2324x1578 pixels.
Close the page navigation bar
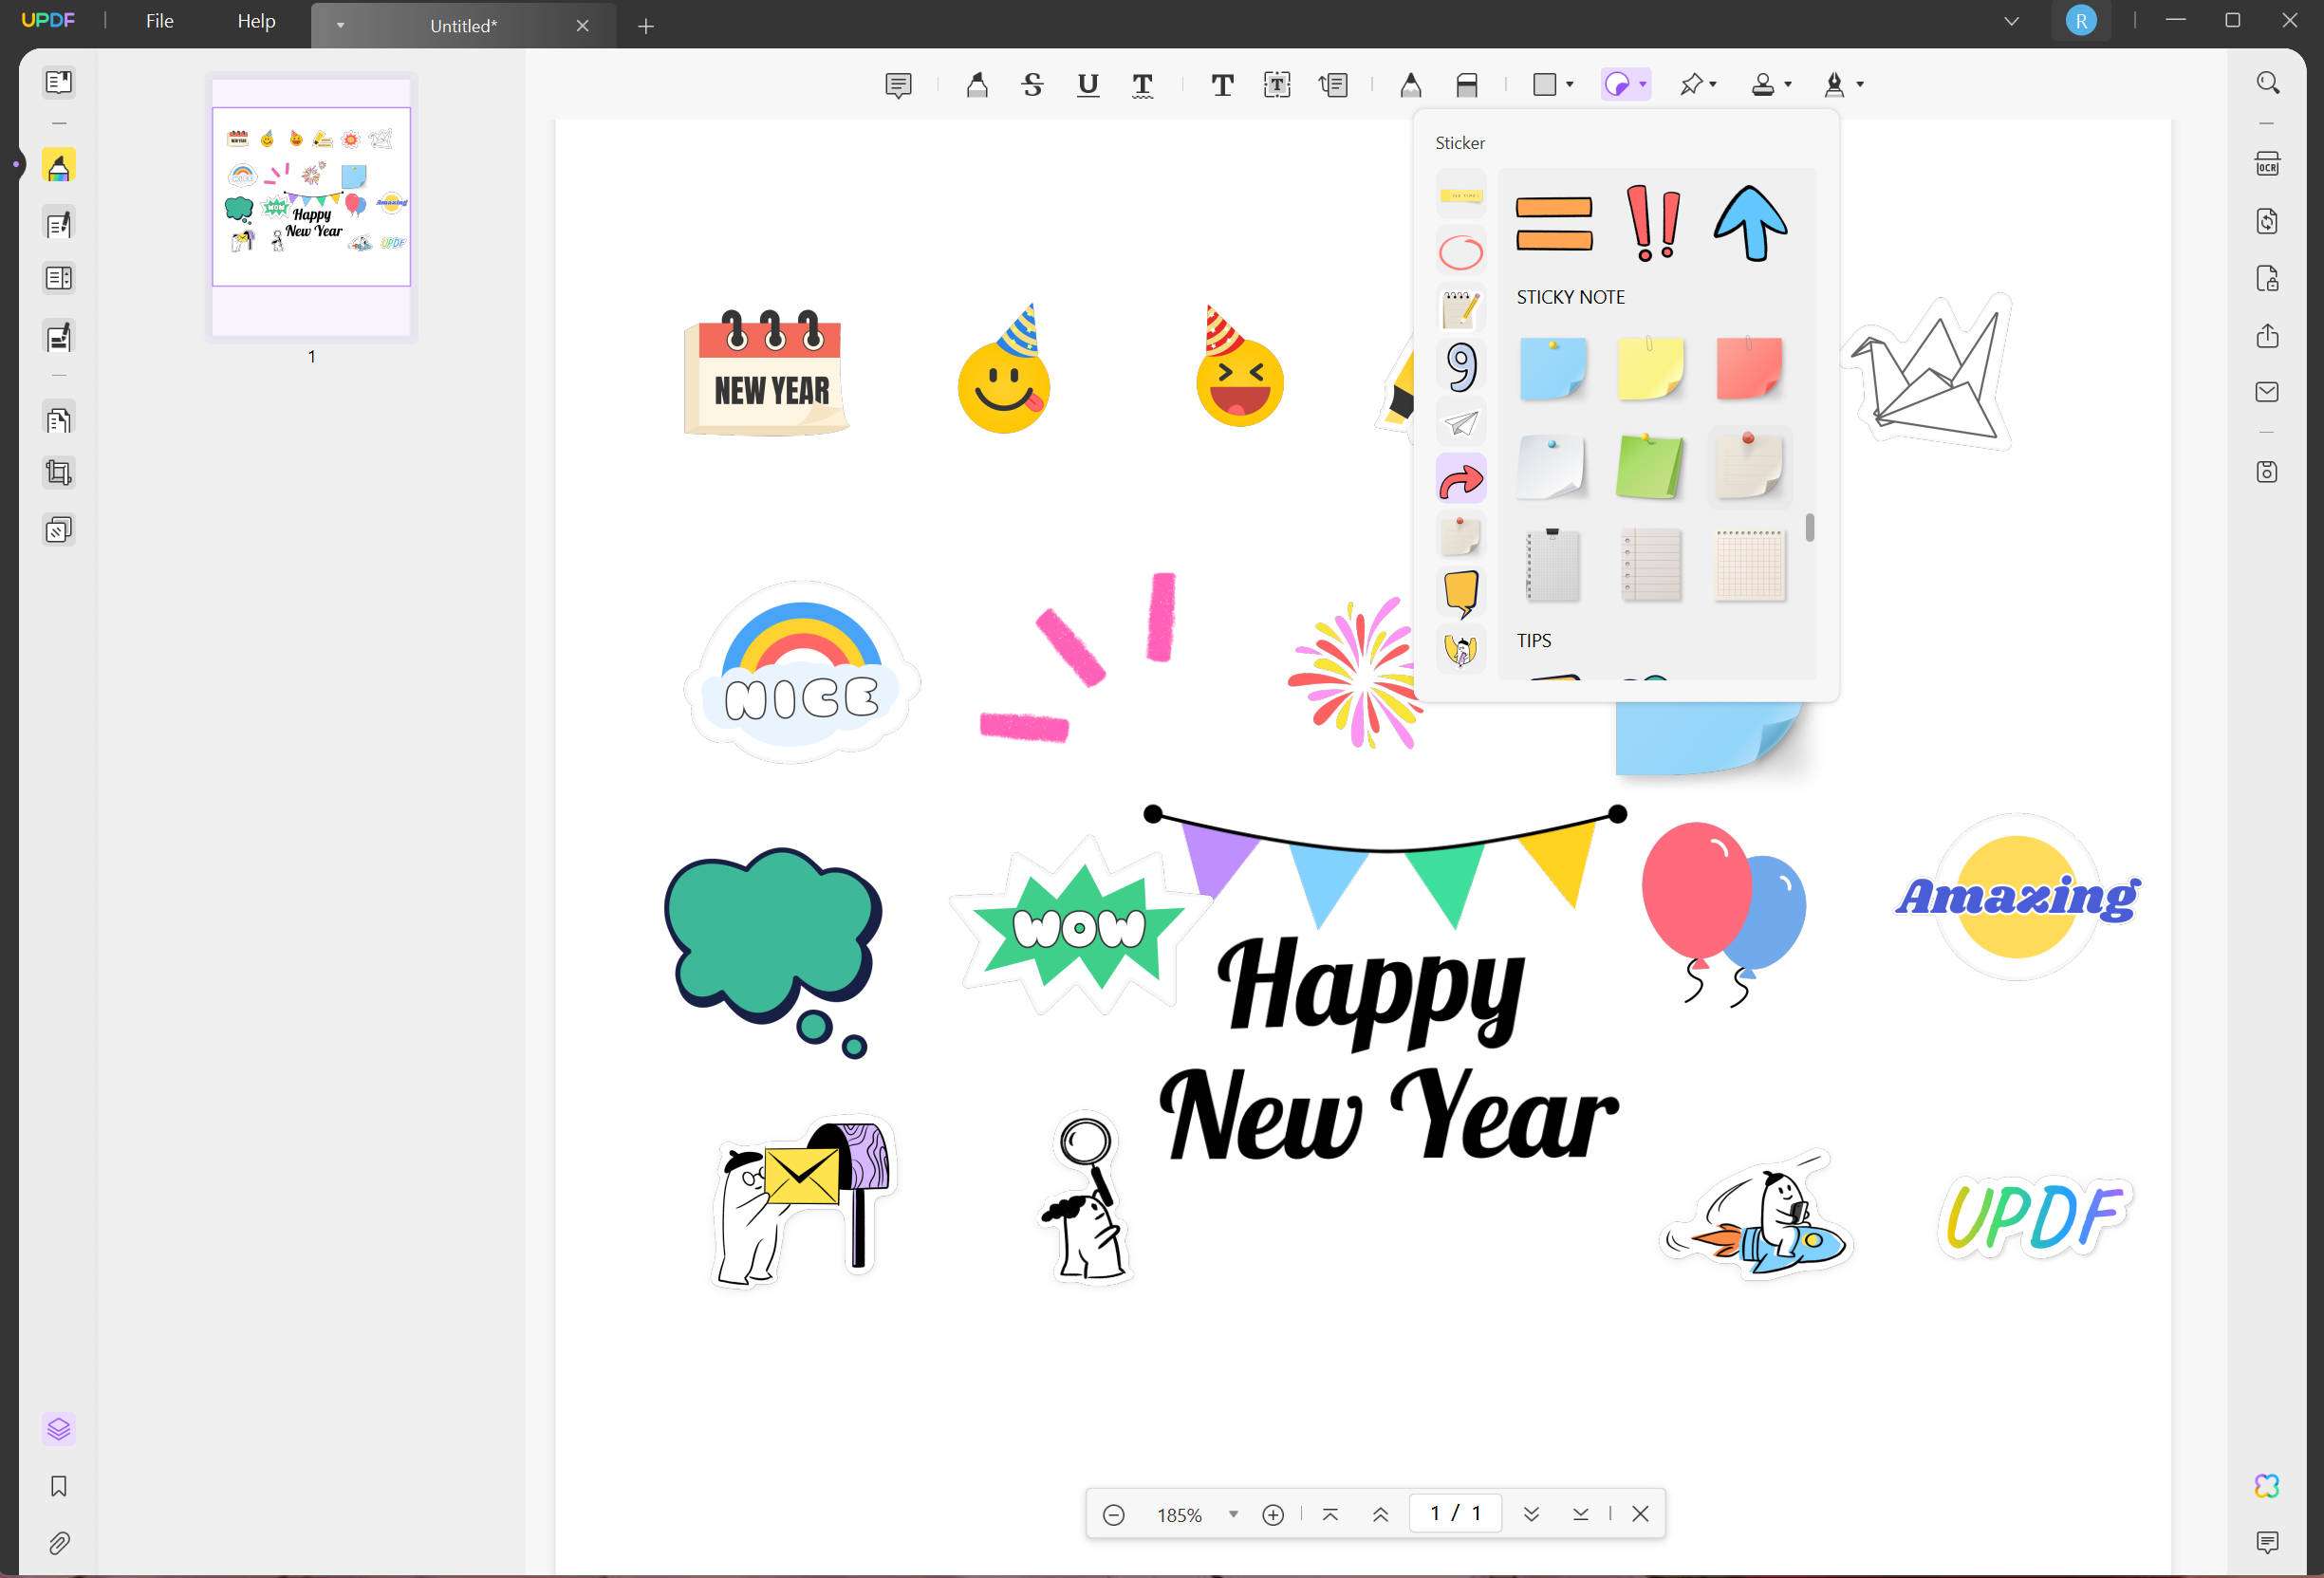coord(1641,1514)
